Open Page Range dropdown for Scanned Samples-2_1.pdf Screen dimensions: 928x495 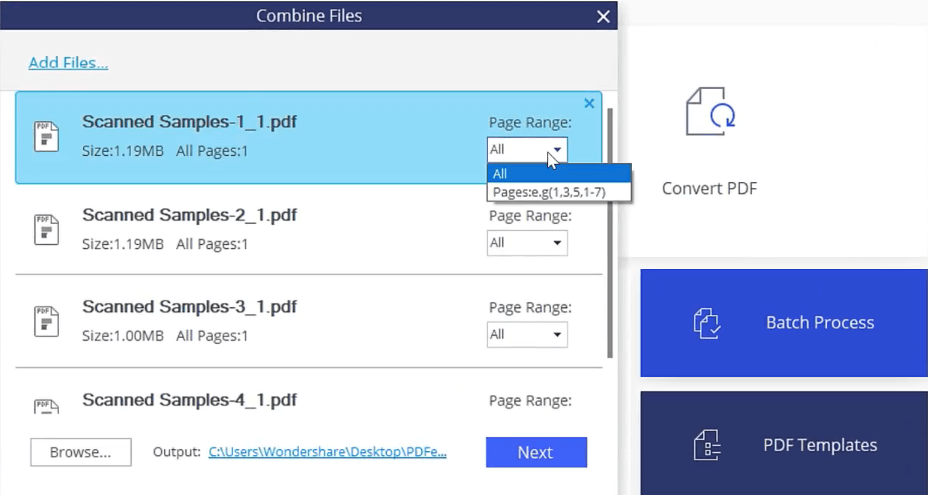tap(527, 242)
